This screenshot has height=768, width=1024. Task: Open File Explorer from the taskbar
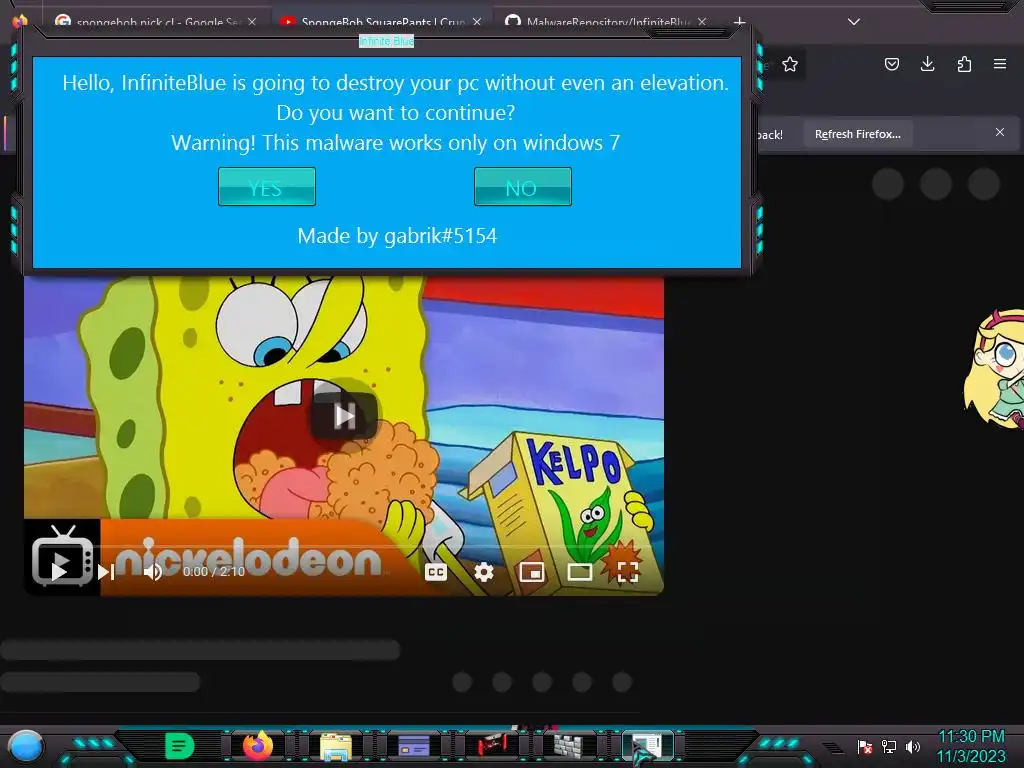coord(336,746)
